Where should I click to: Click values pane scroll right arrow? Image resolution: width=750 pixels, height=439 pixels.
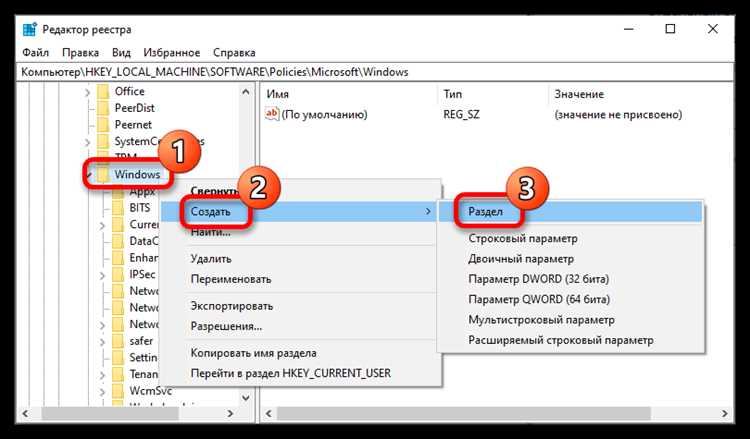725,414
